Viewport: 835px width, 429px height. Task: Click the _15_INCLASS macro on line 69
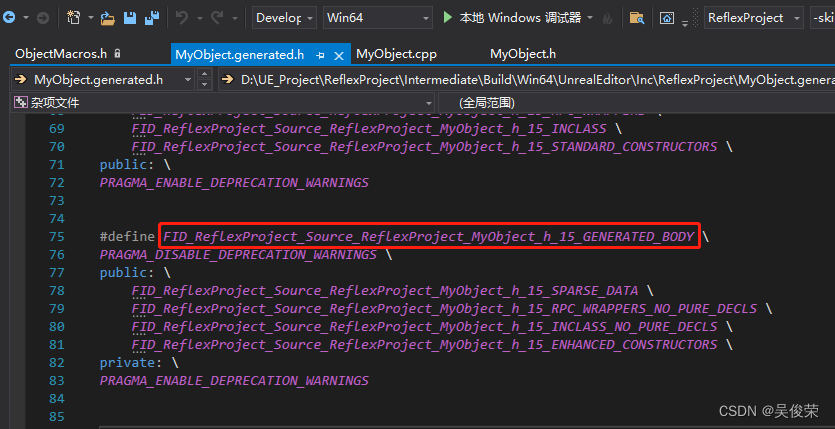[369, 129]
